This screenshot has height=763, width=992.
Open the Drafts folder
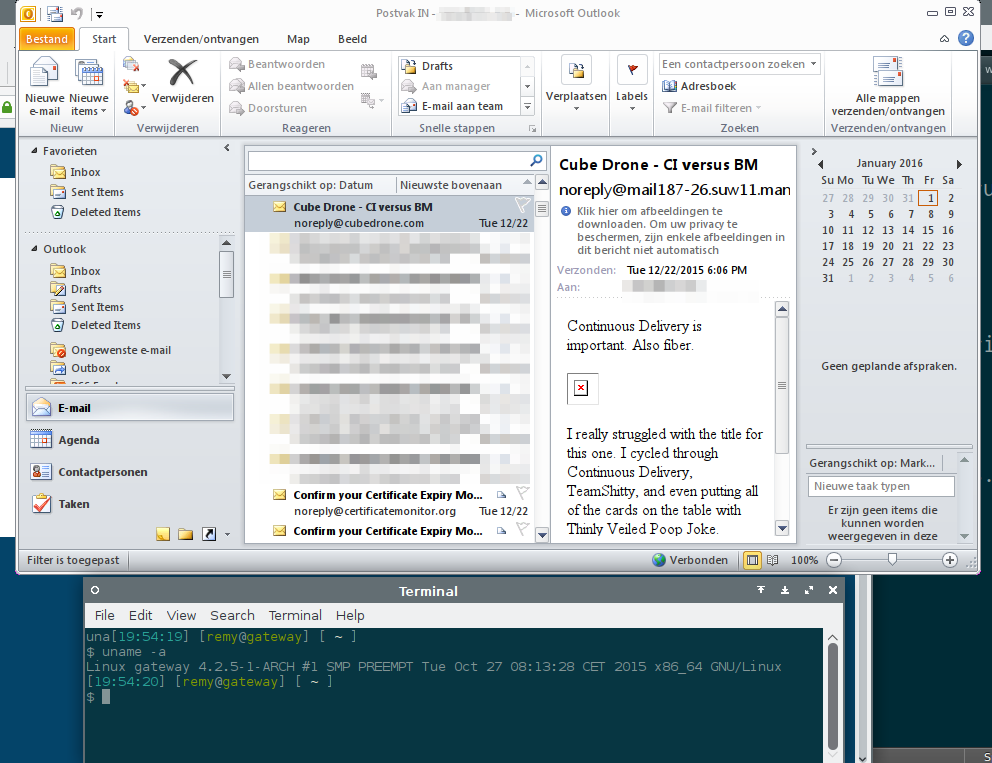pyautogui.click(x=76, y=289)
